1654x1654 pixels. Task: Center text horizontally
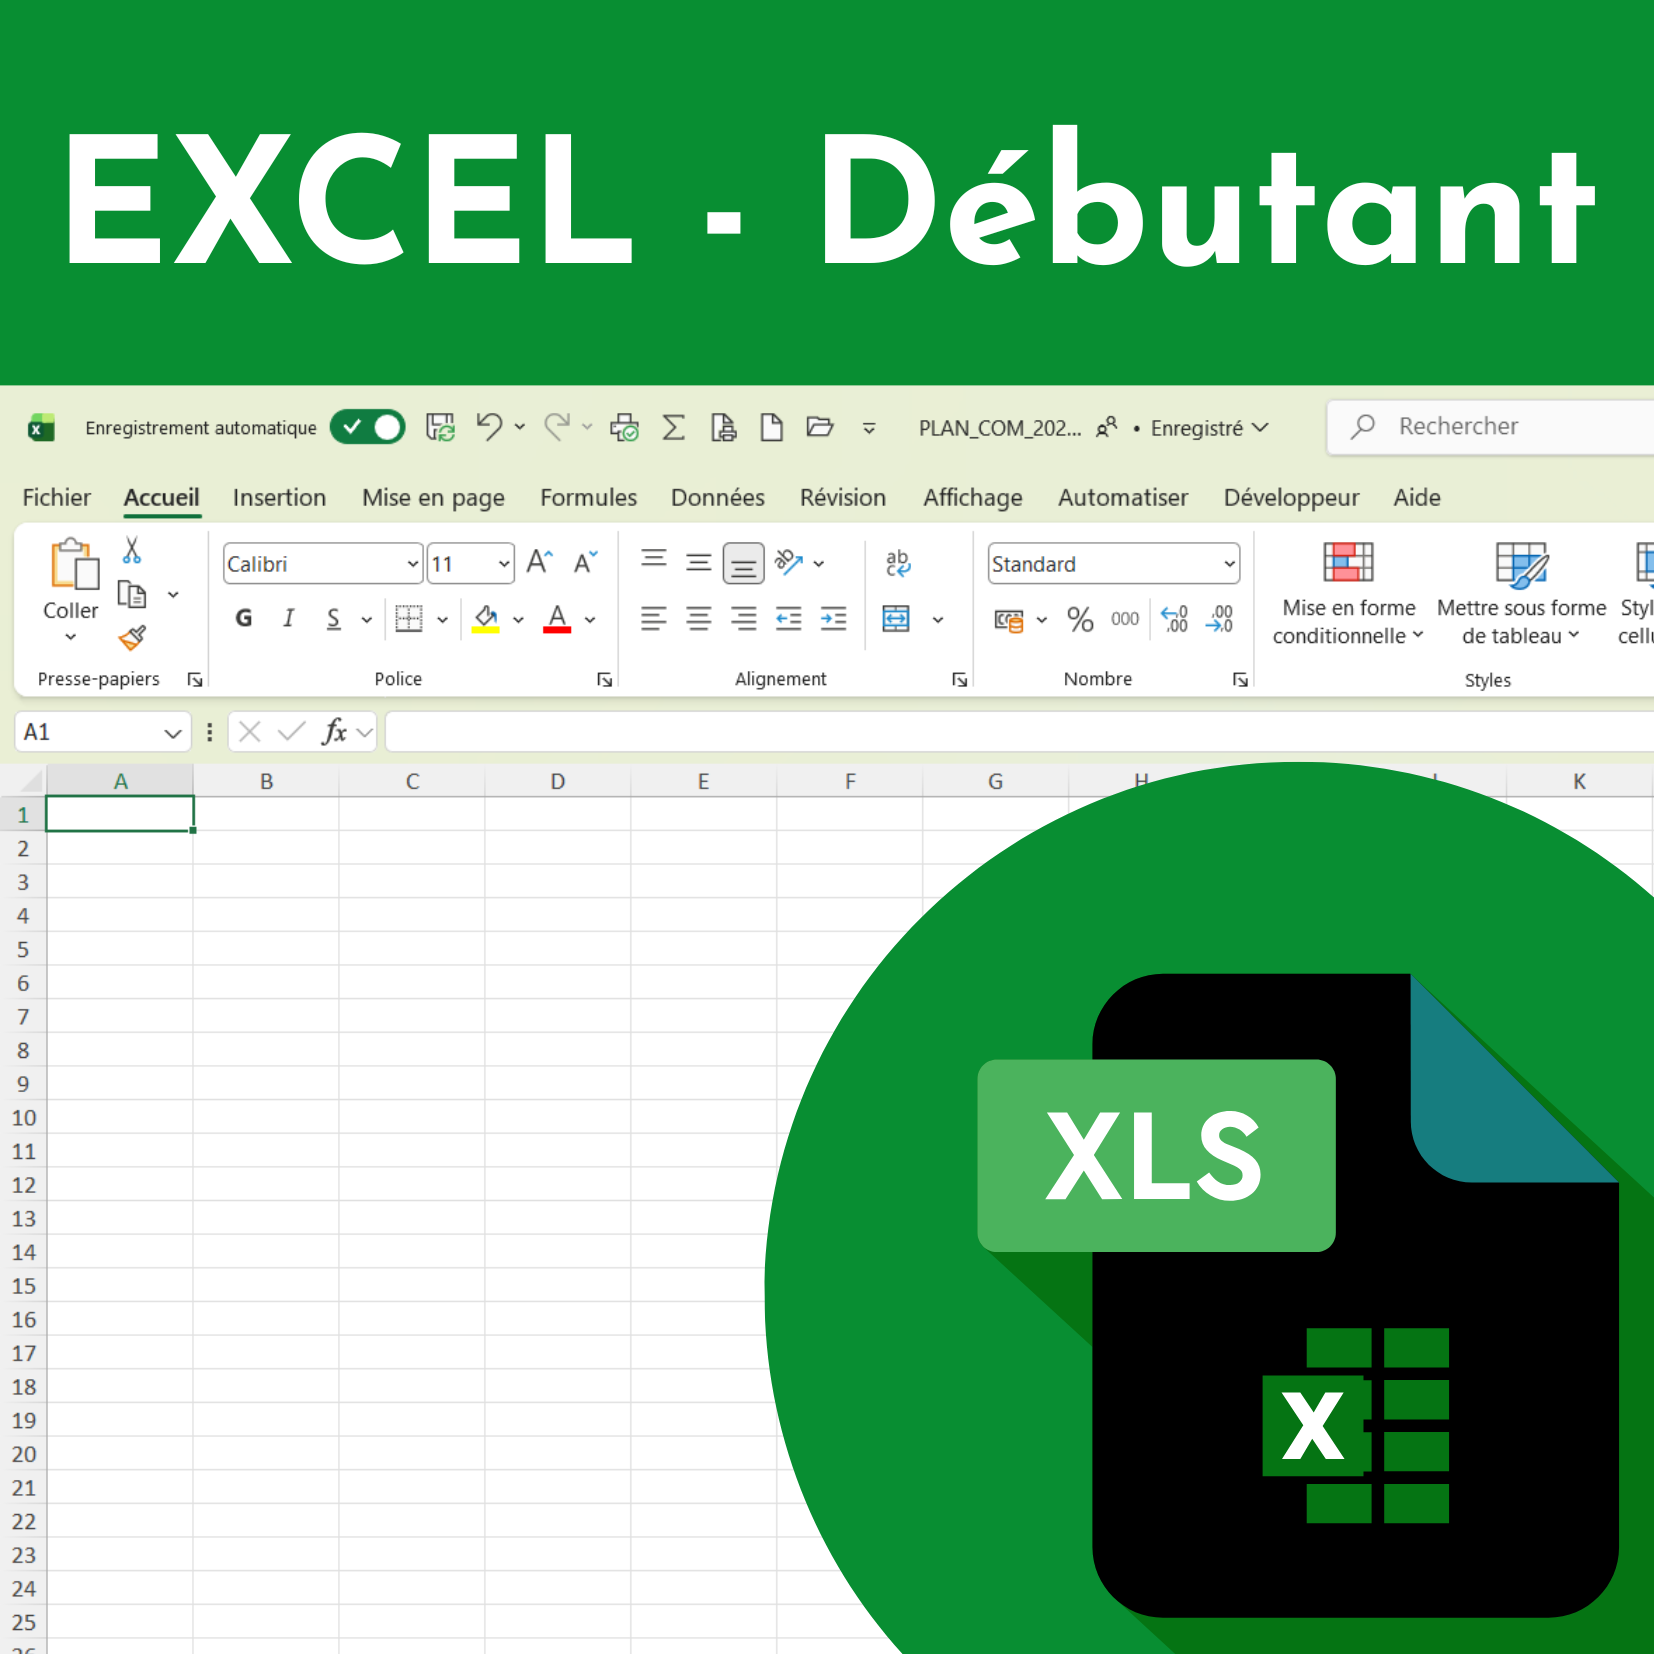click(x=699, y=619)
